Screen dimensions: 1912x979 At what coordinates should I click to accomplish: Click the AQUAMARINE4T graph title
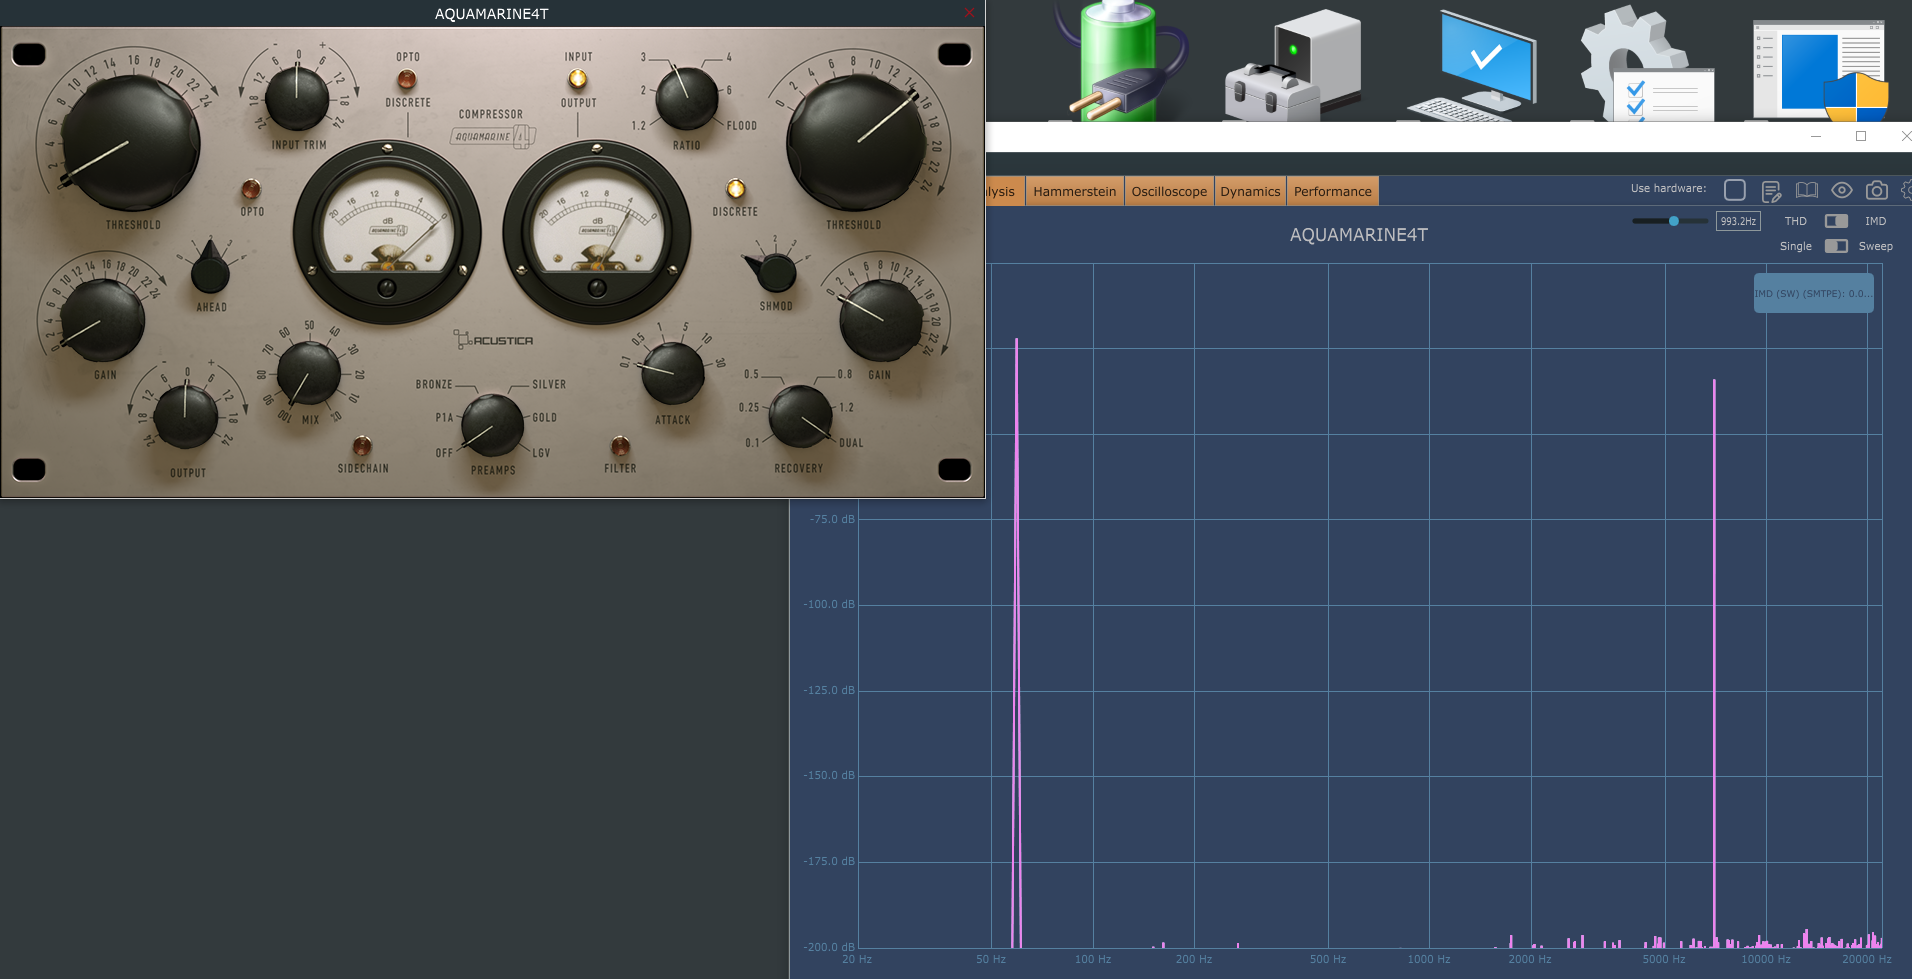[1358, 235]
